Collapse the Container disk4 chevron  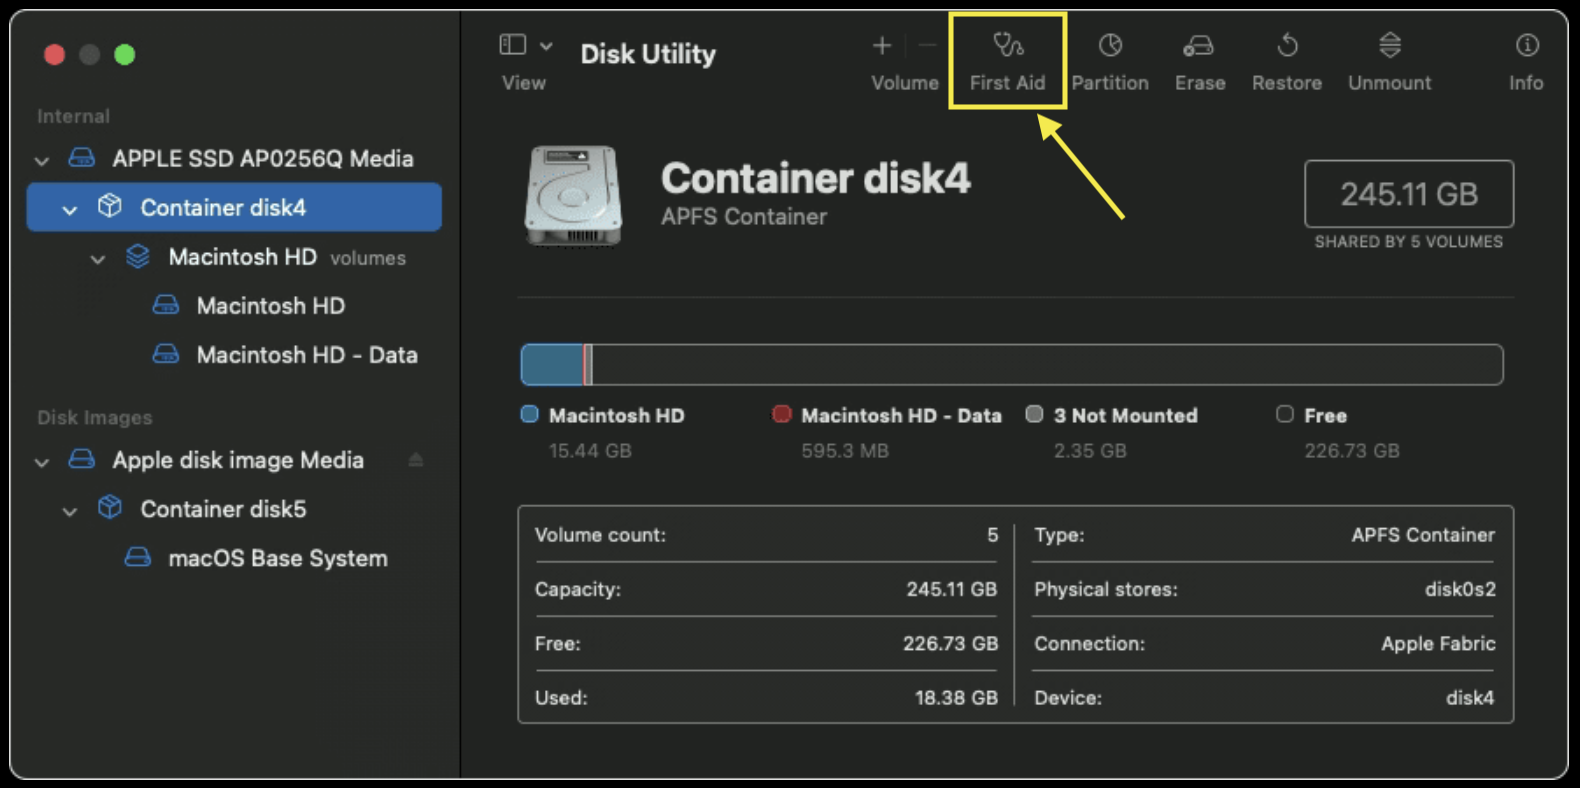[70, 209]
